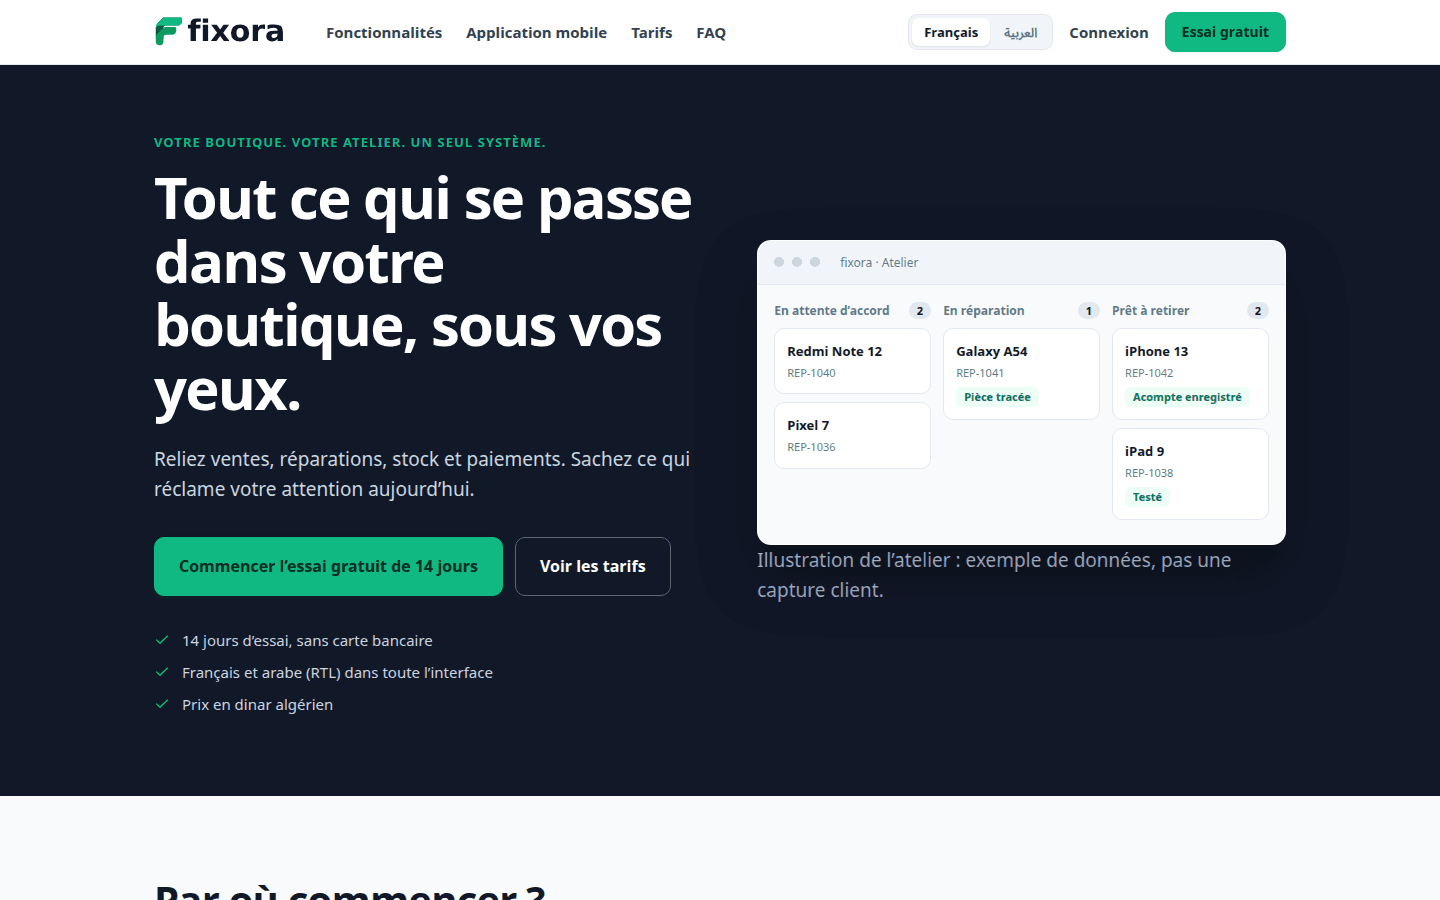Click fixora · Atelier window title

pyautogui.click(x=879, y=263)
